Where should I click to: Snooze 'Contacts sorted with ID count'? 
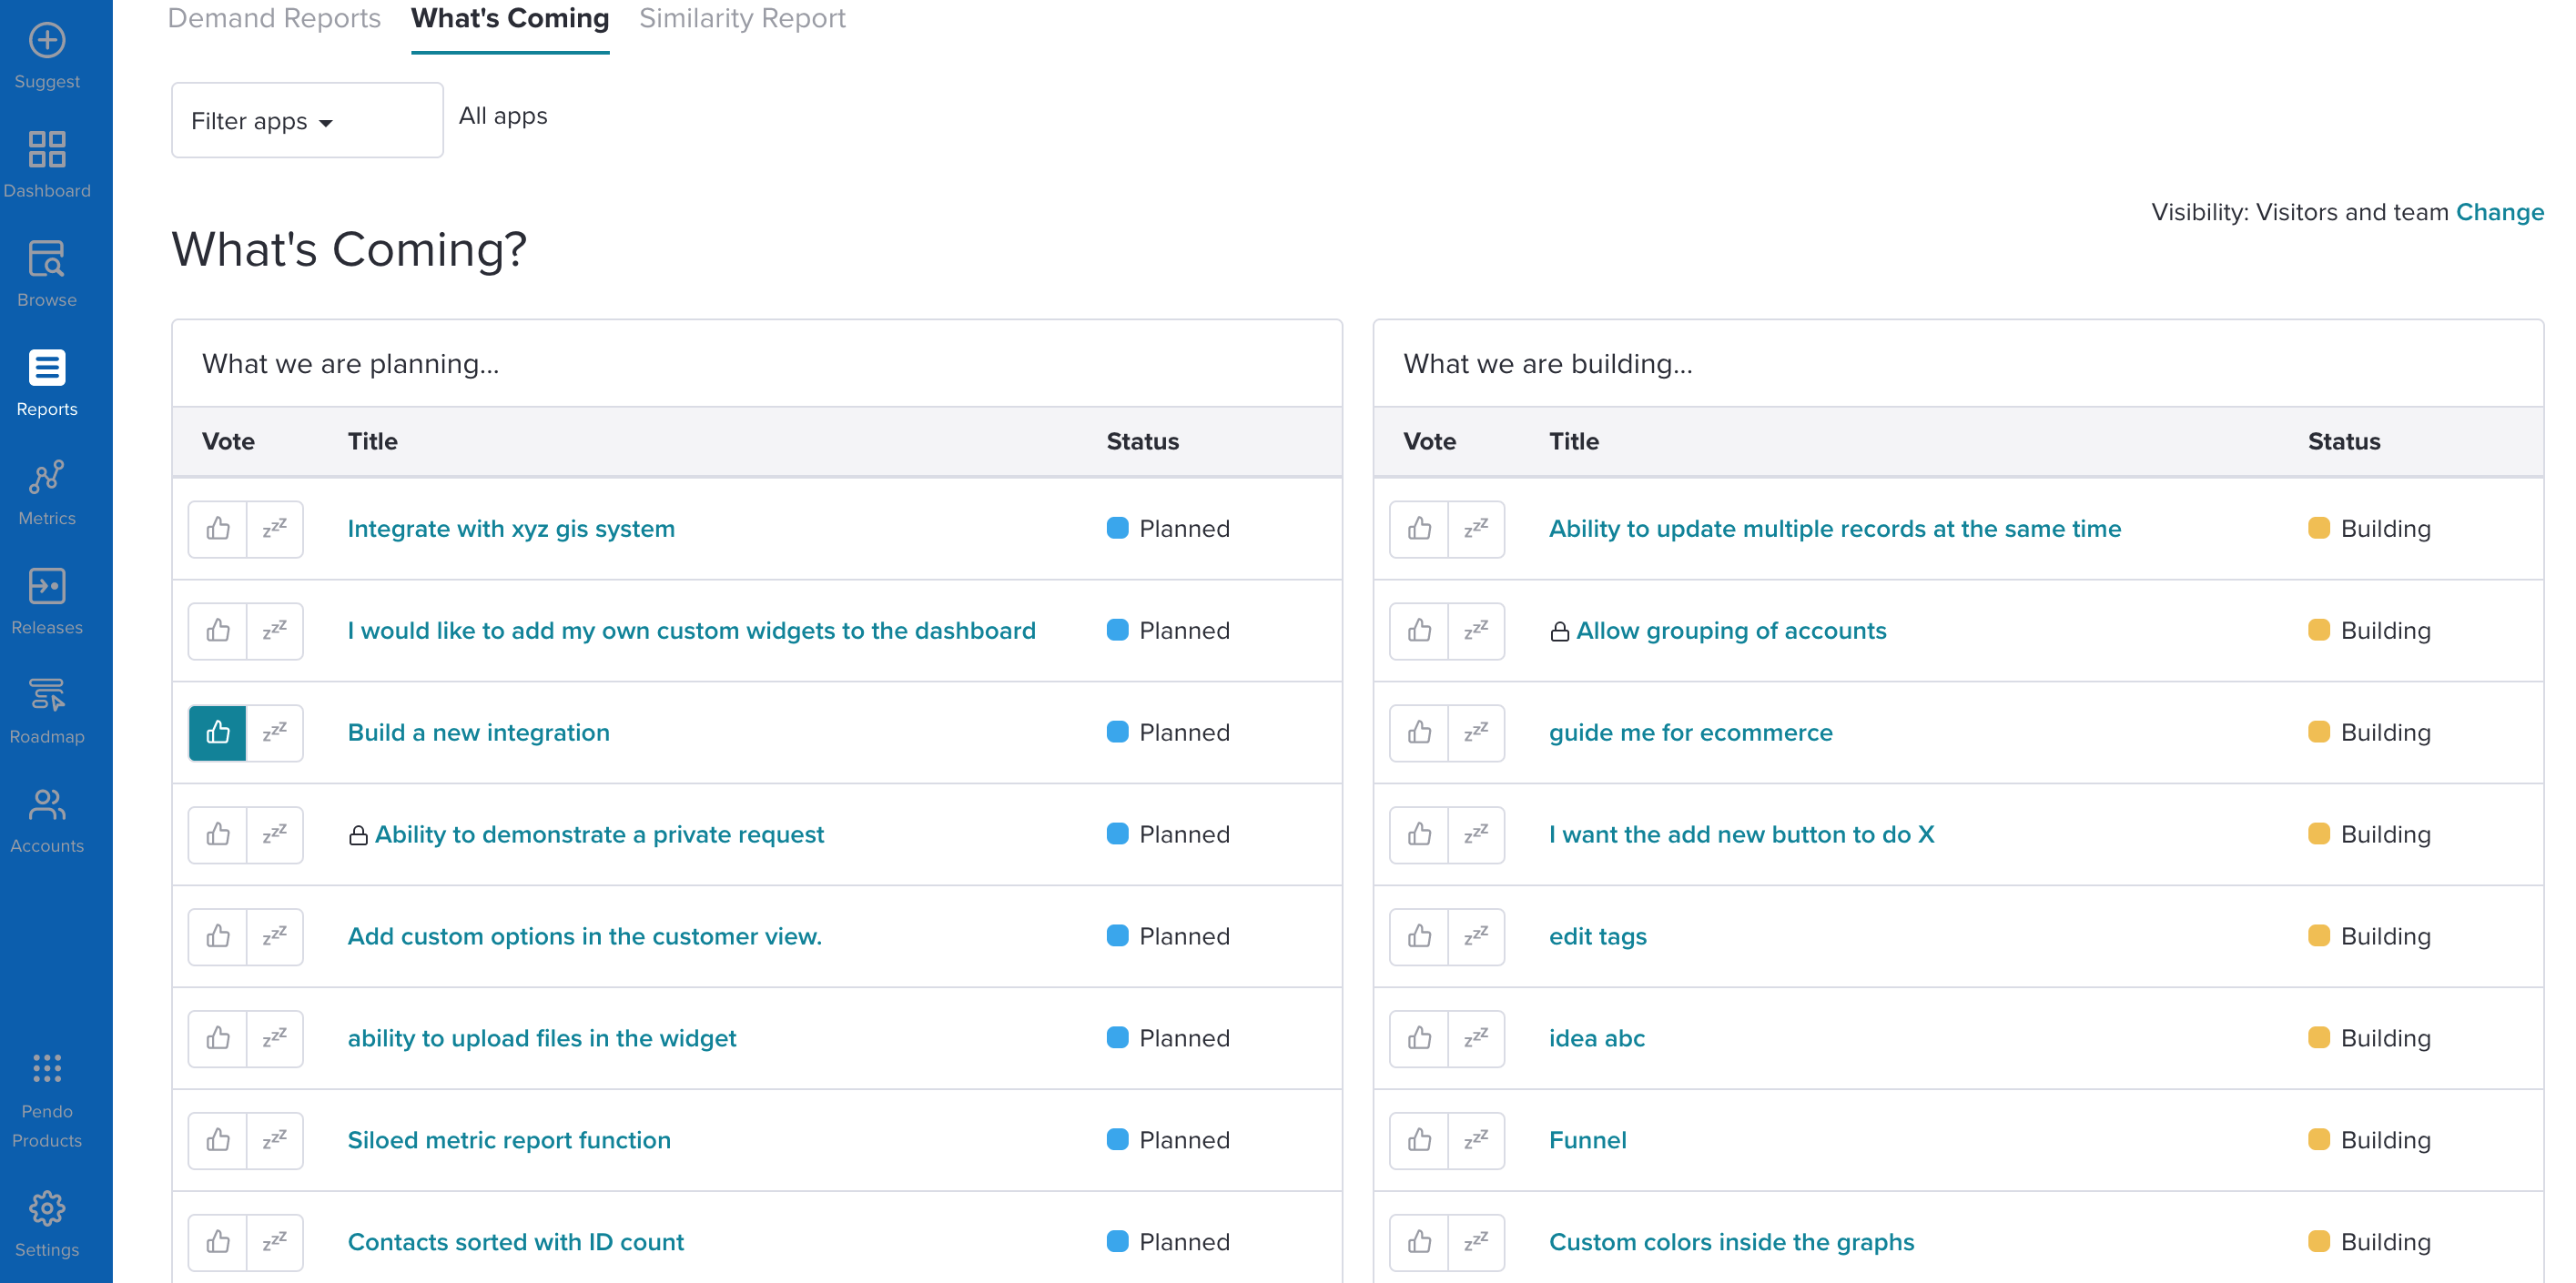click(275, 1243)
